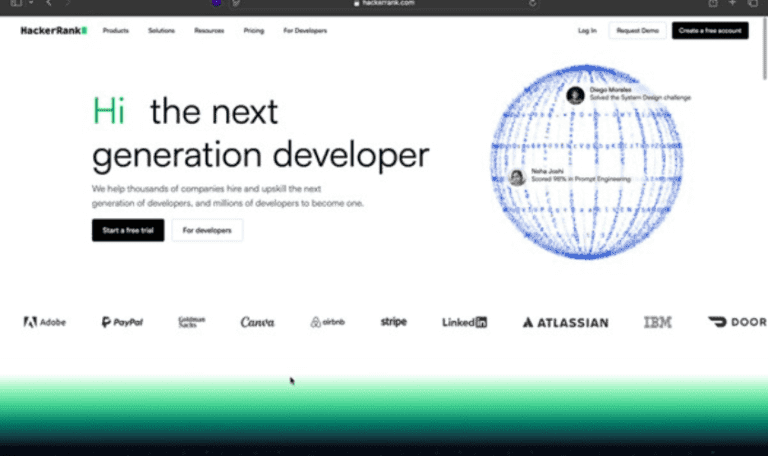The height and width of the screenshot is (456, 768).
Task: Click the Start a free trial button
Action: (x=128, y=230)
